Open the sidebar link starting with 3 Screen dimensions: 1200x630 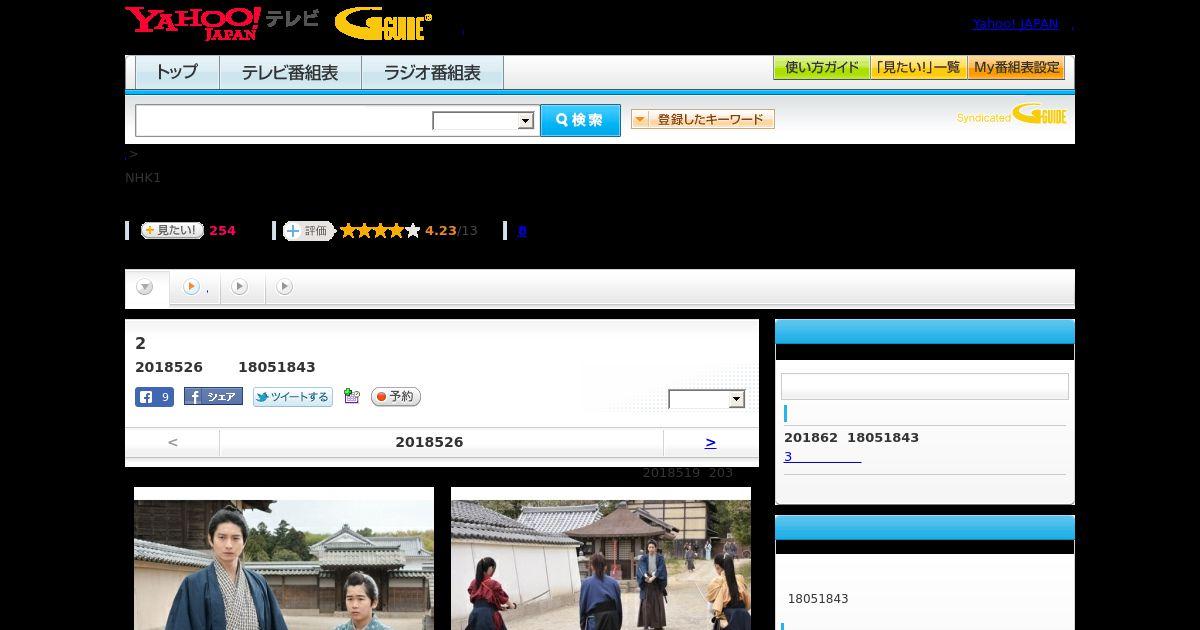point(822,457)
